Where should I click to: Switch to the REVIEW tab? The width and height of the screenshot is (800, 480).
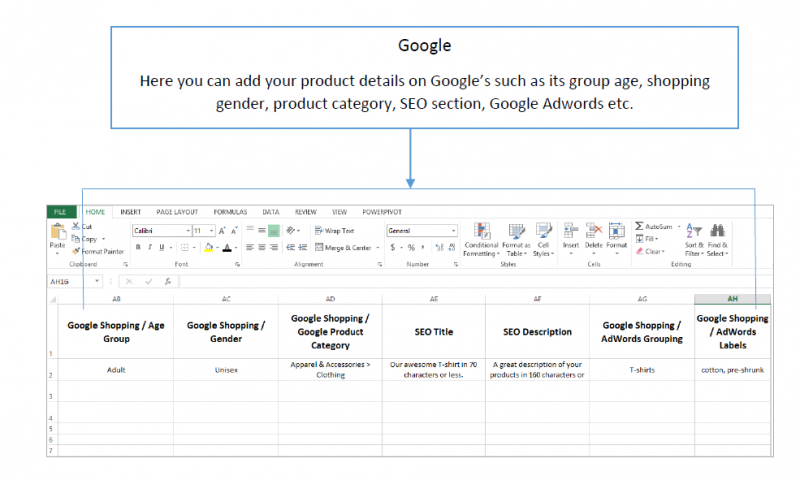click(306, 212)
